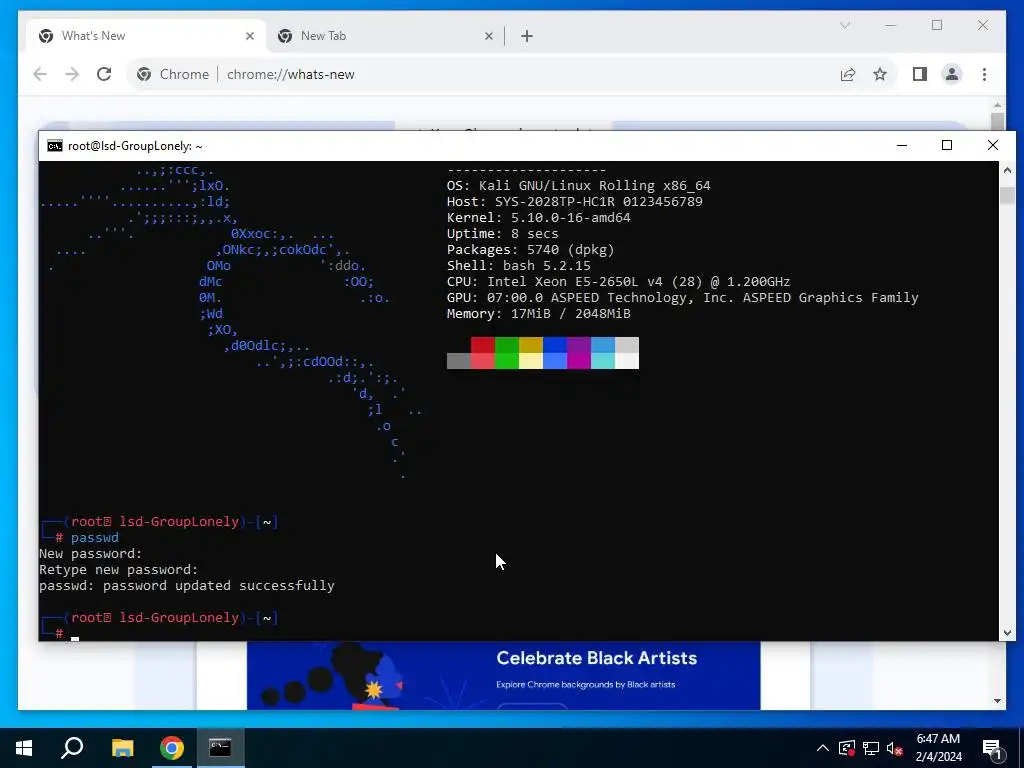The height and width of the screenshot is (768, 1024).
Task: Click terminal scrollbar up arrow
Action: [1007, 170]
